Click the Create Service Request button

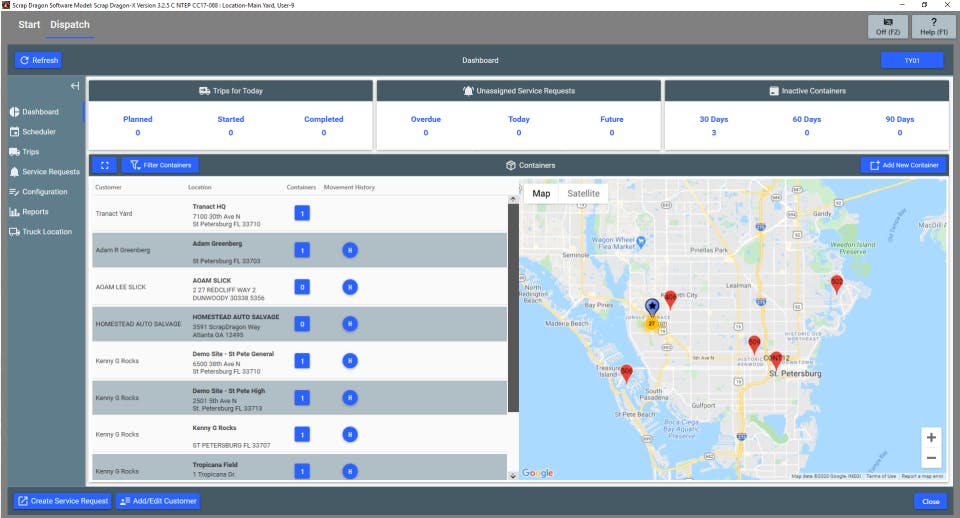point(62,501)
